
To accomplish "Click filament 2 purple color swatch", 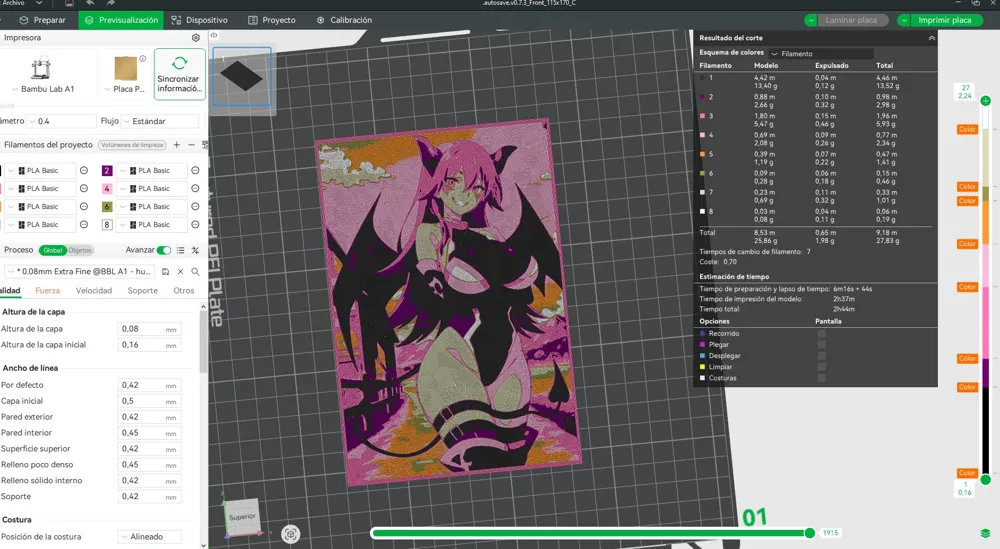I will click(x=107, y=170).
